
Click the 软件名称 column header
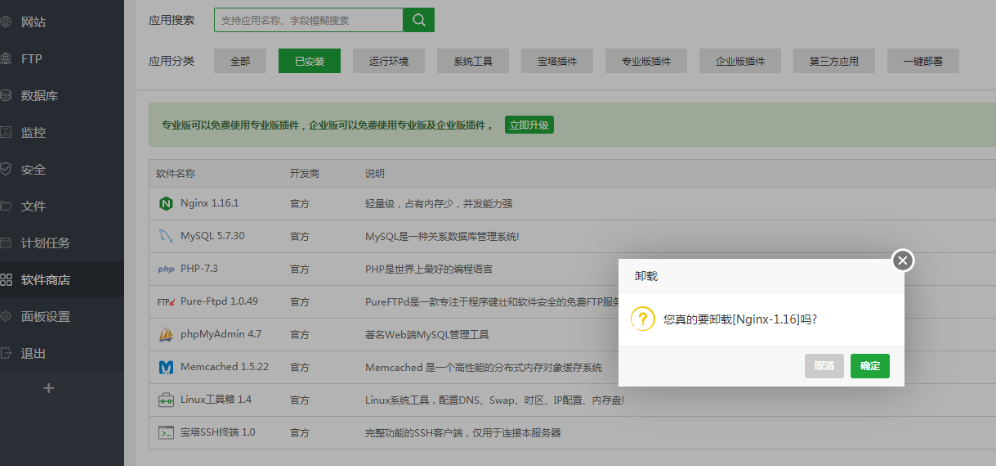coord(175,173)
